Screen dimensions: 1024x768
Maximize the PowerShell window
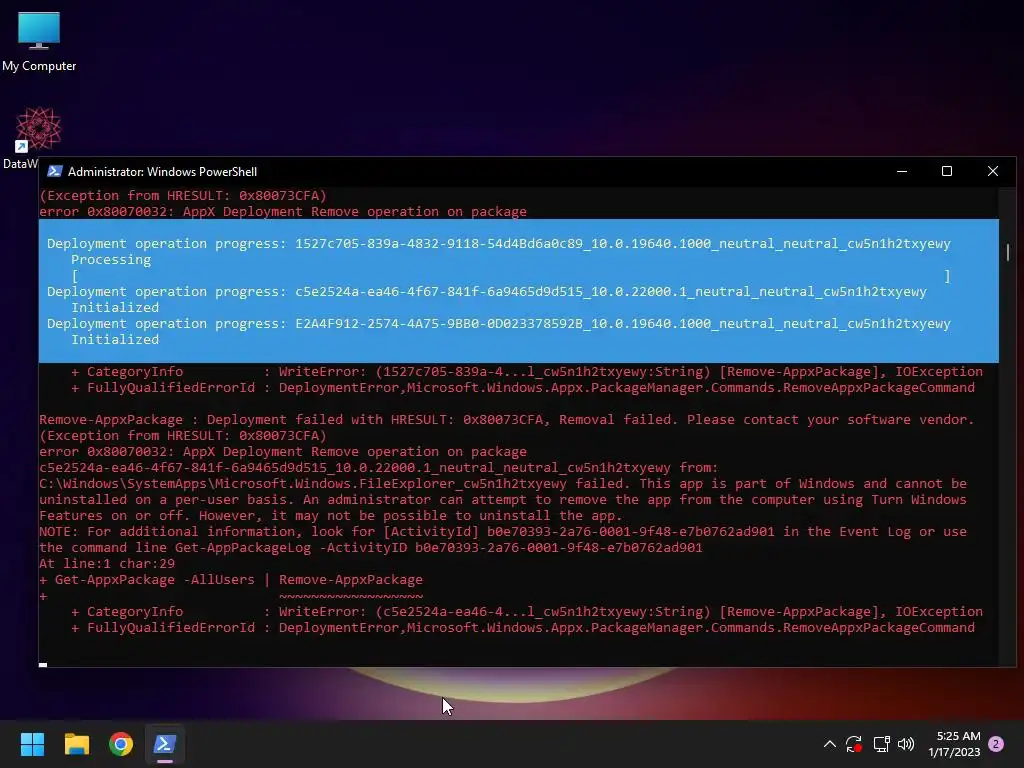click(x=947, y=171)
